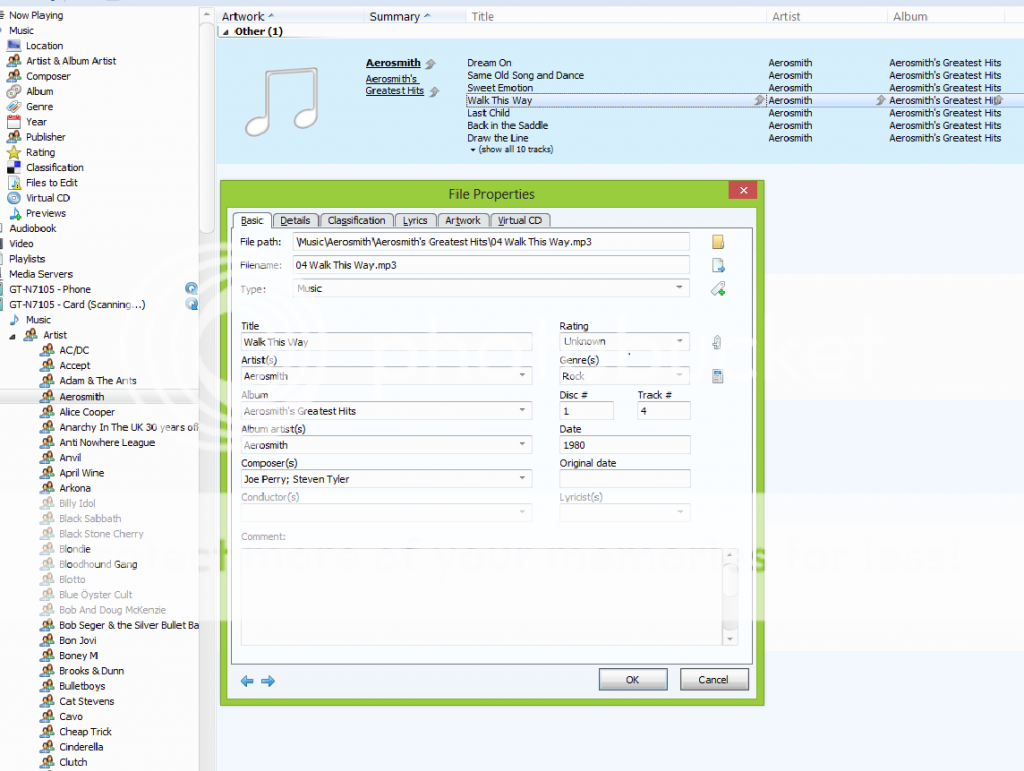Click into the Date field showing 1980
The image size is (1024, 771).
[x=624, y=445]
